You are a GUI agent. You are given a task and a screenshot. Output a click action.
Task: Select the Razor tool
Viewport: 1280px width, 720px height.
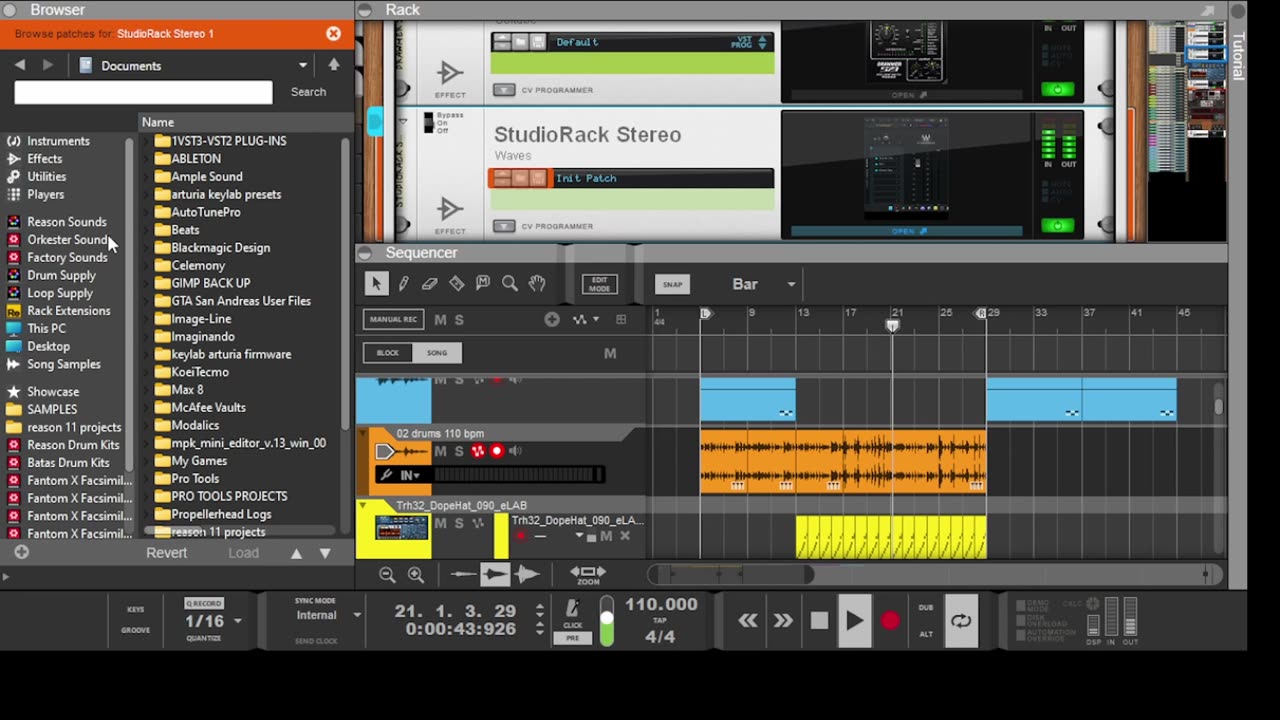click(456, 284)
